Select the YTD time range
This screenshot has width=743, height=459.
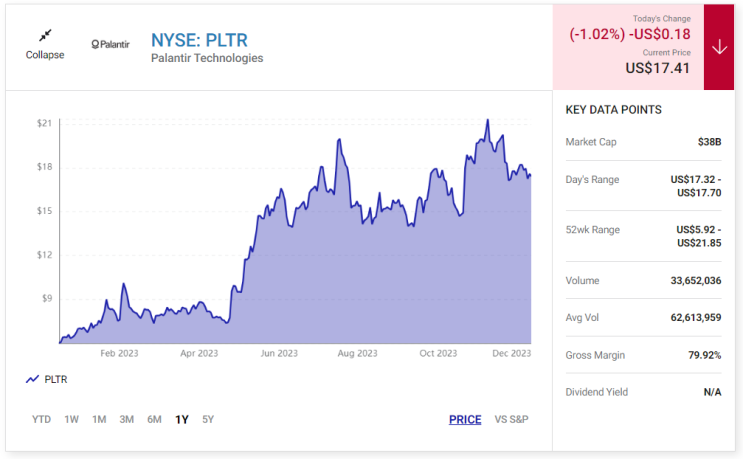click(41, 419)
